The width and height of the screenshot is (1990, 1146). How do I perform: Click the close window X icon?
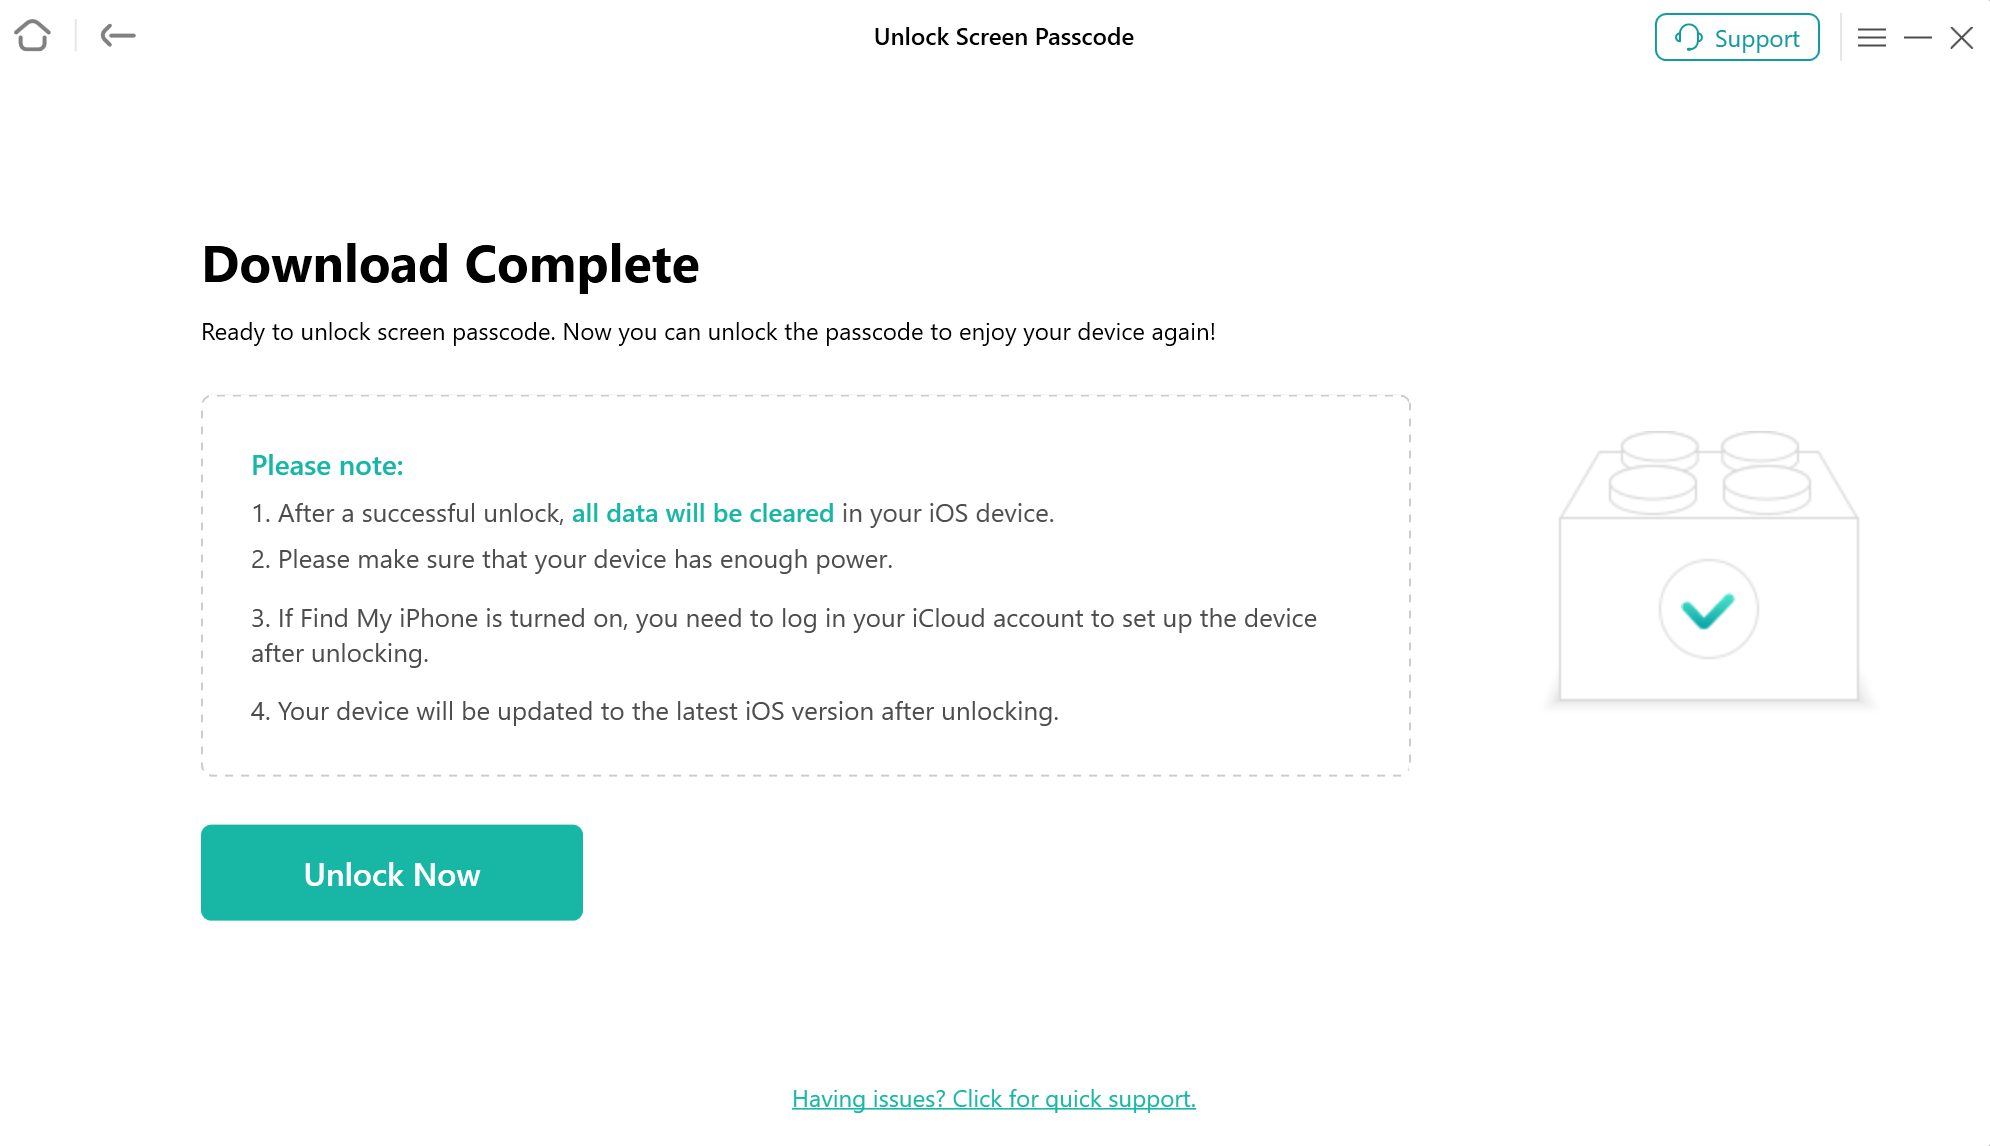[x=1961, y=37]
